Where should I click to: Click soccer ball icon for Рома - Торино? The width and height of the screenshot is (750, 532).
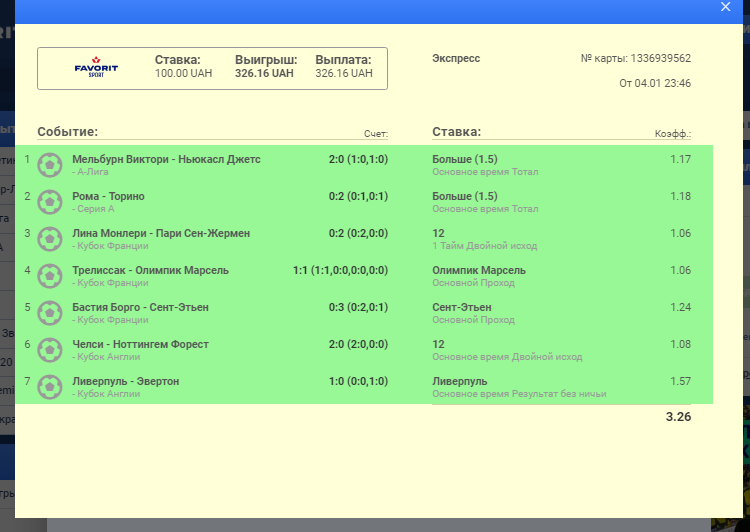(50, 202)
